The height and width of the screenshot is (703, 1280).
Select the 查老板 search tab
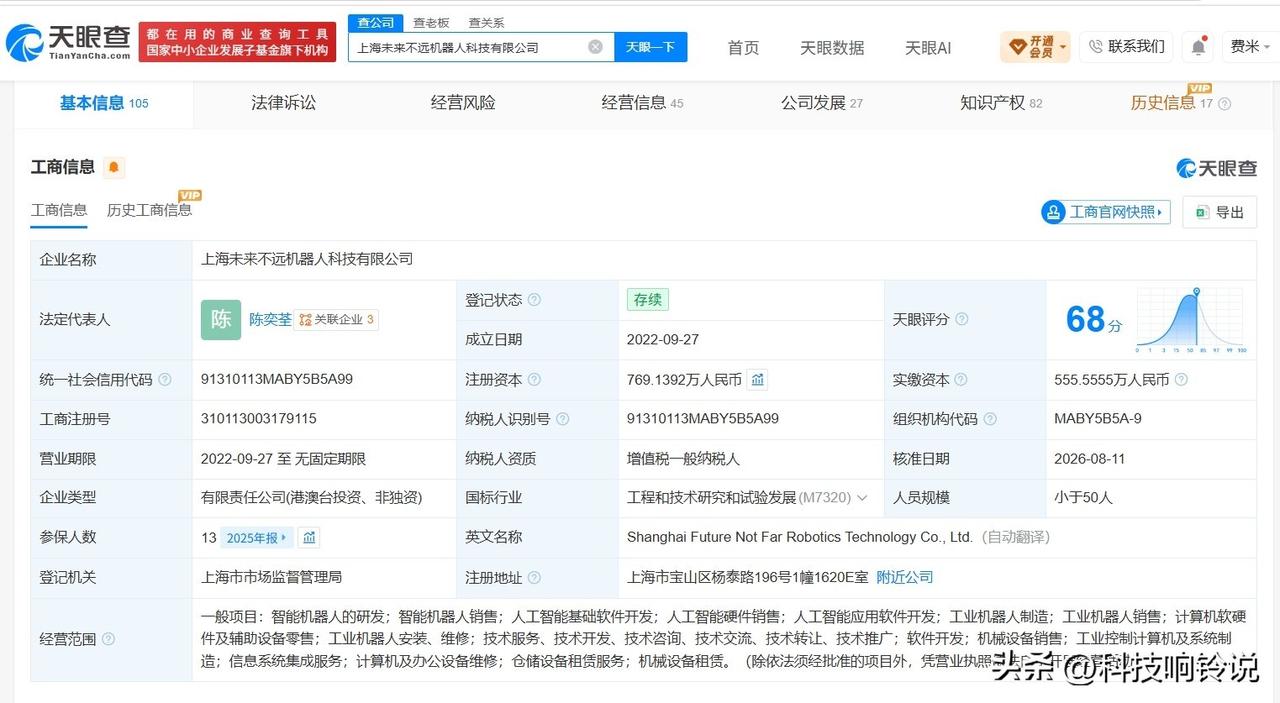(x=431, y=22)
